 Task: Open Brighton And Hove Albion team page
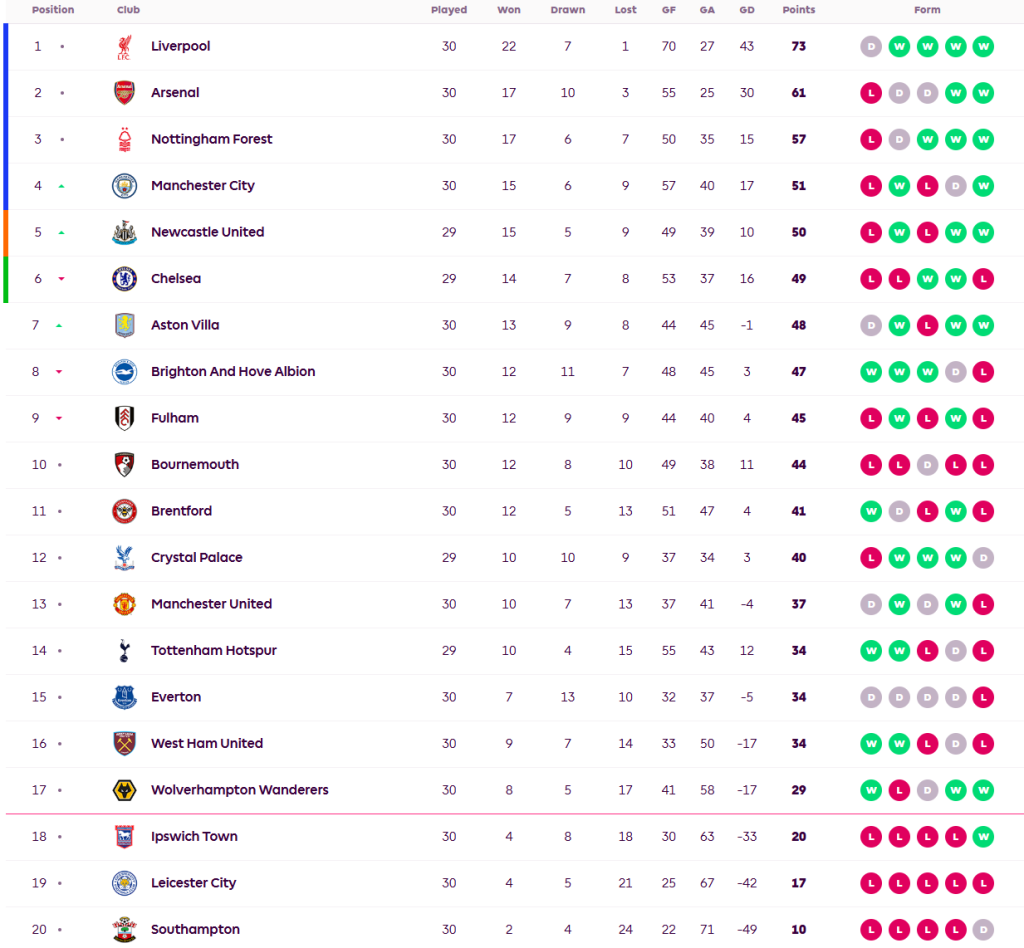232,372
